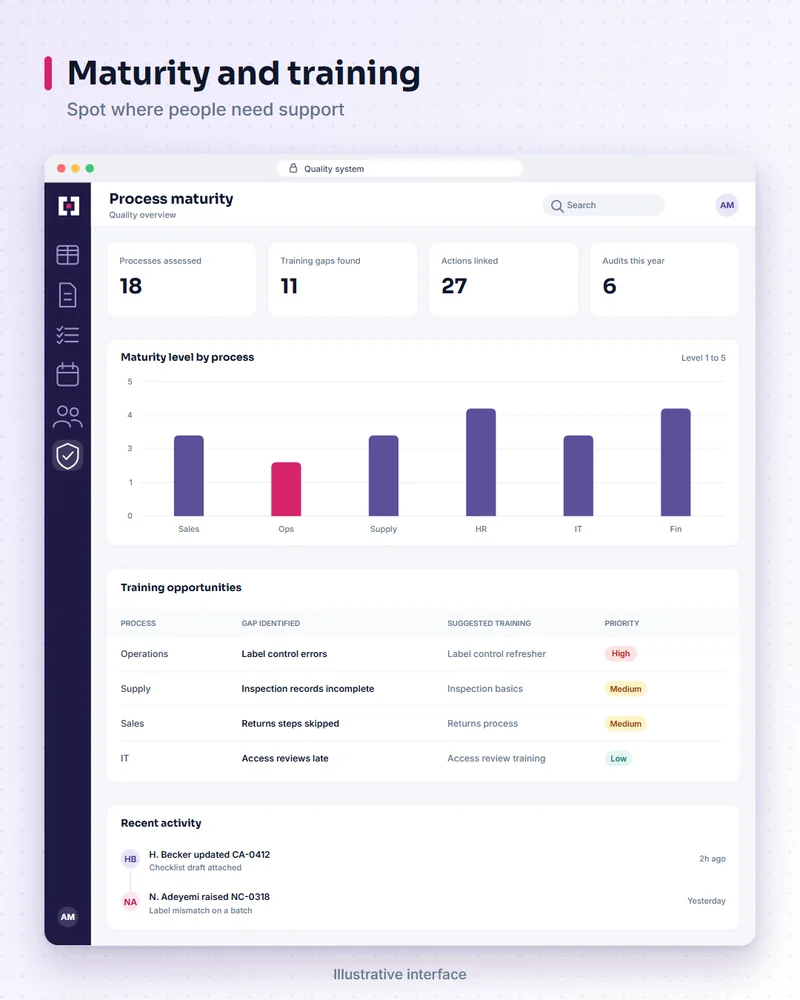Click the Sales bar in chart

[x=189, y=476]
